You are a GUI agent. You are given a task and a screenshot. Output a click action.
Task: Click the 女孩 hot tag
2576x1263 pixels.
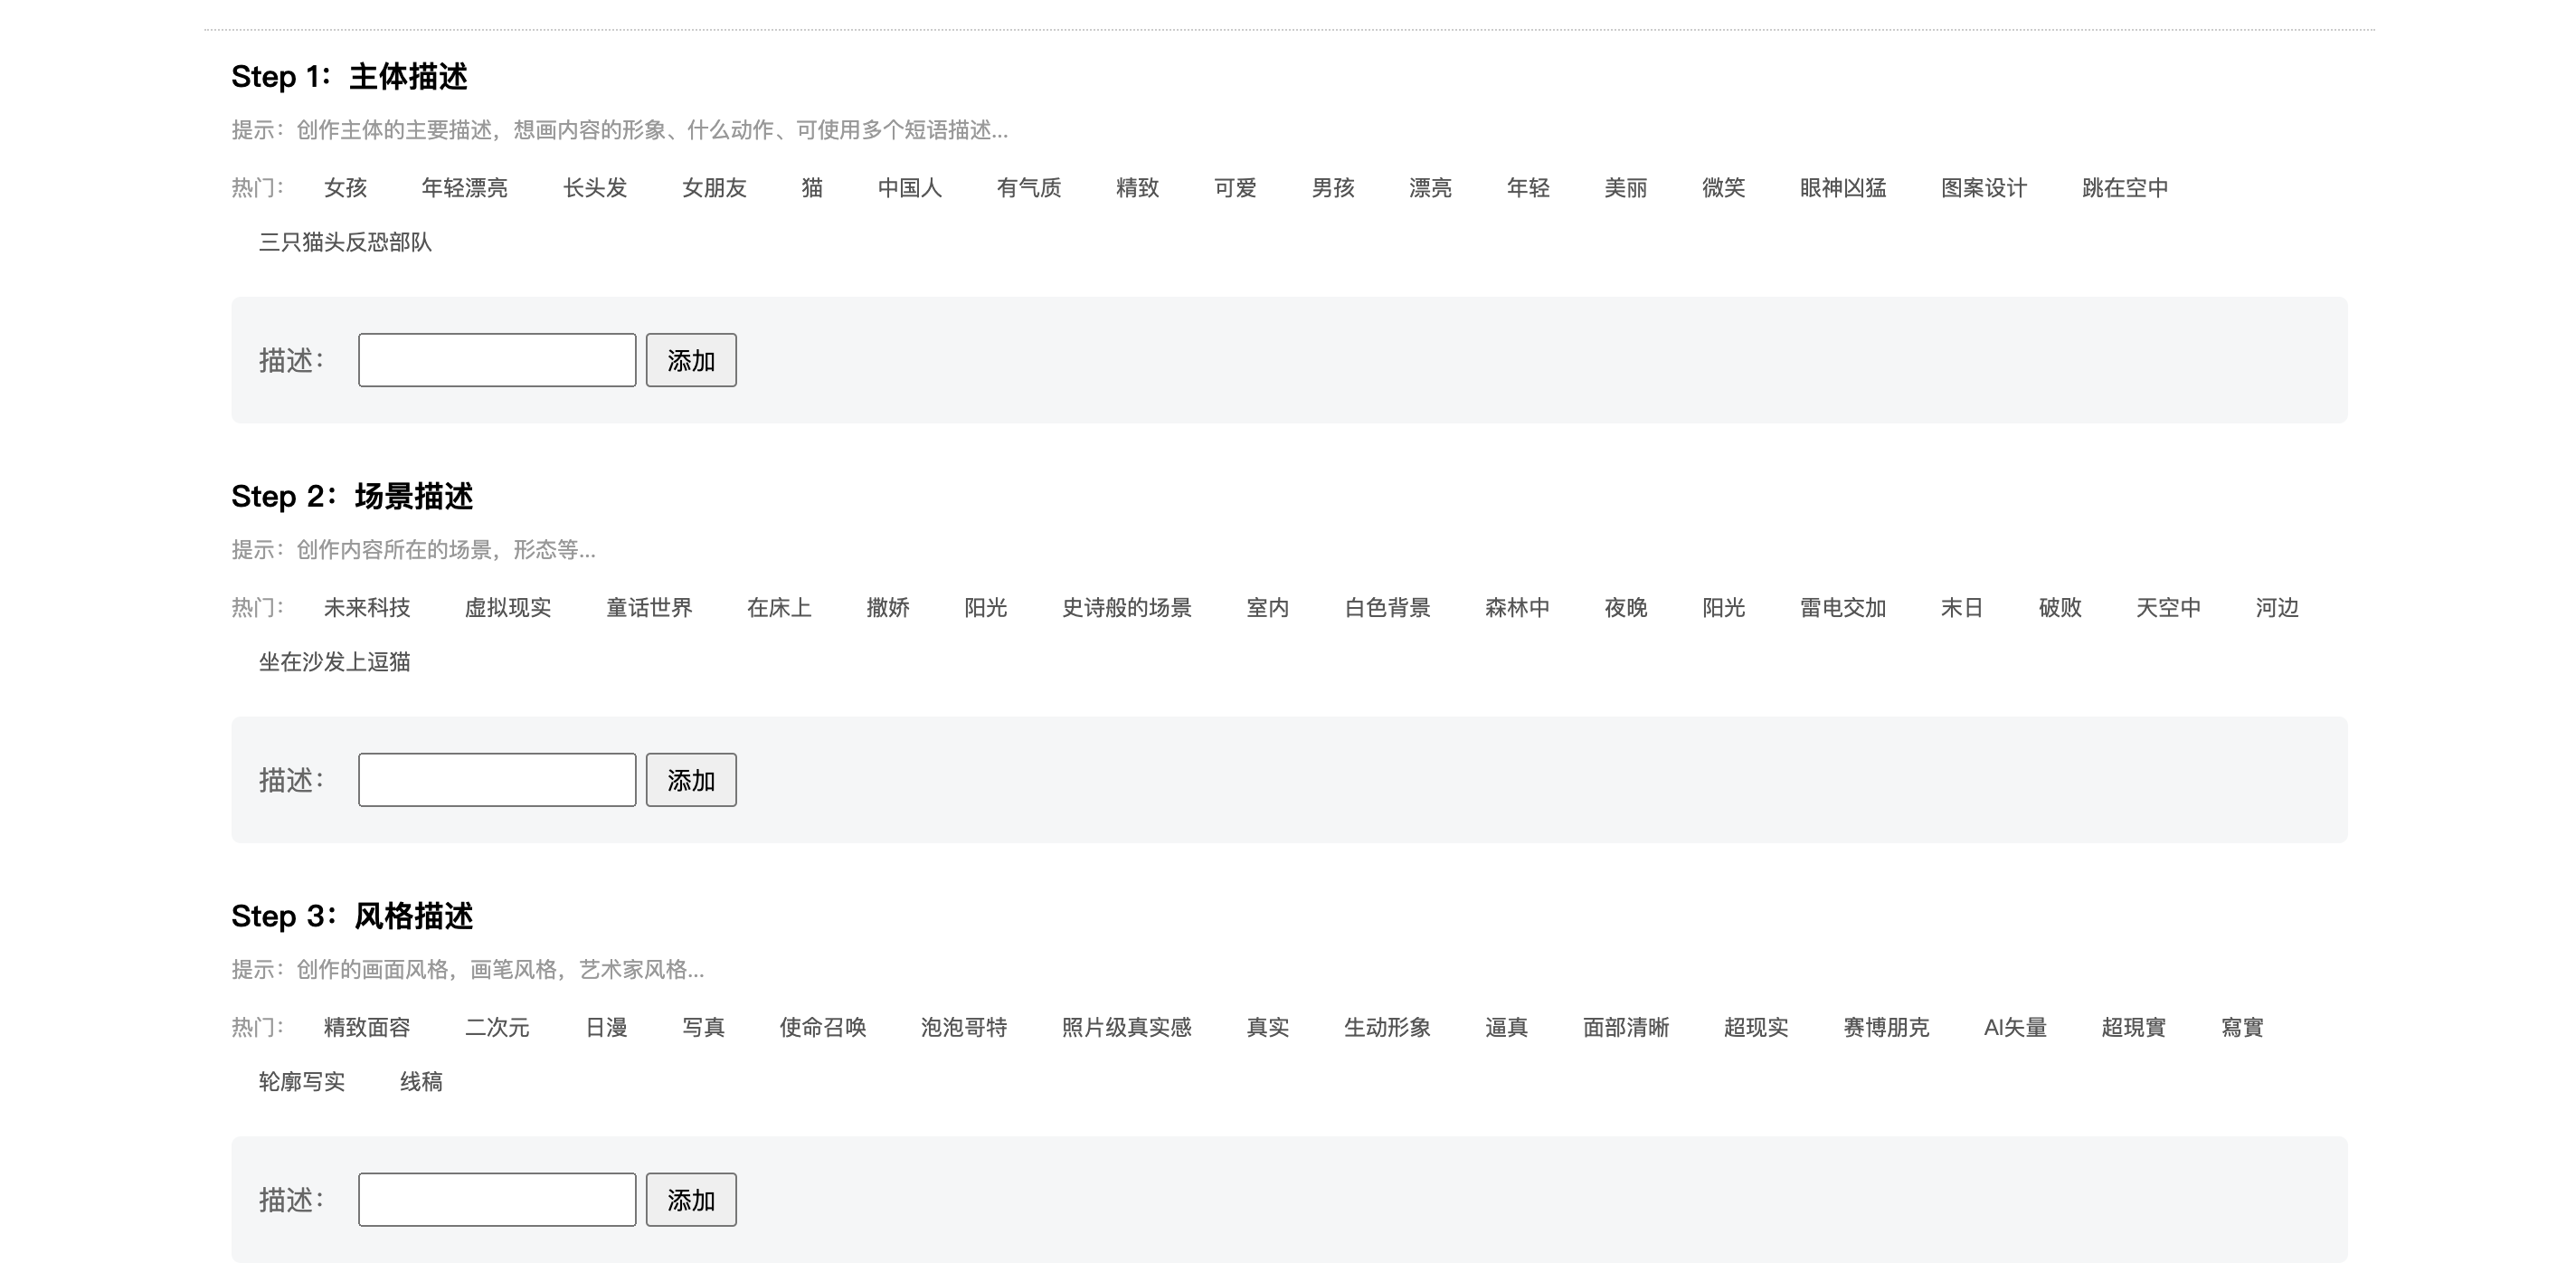point(345,188)
